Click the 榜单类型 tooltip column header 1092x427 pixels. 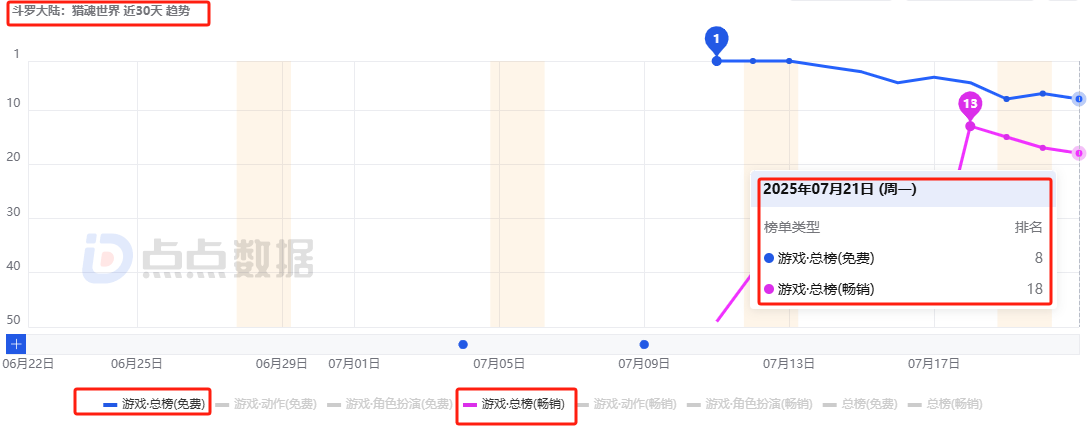[792, 227]
